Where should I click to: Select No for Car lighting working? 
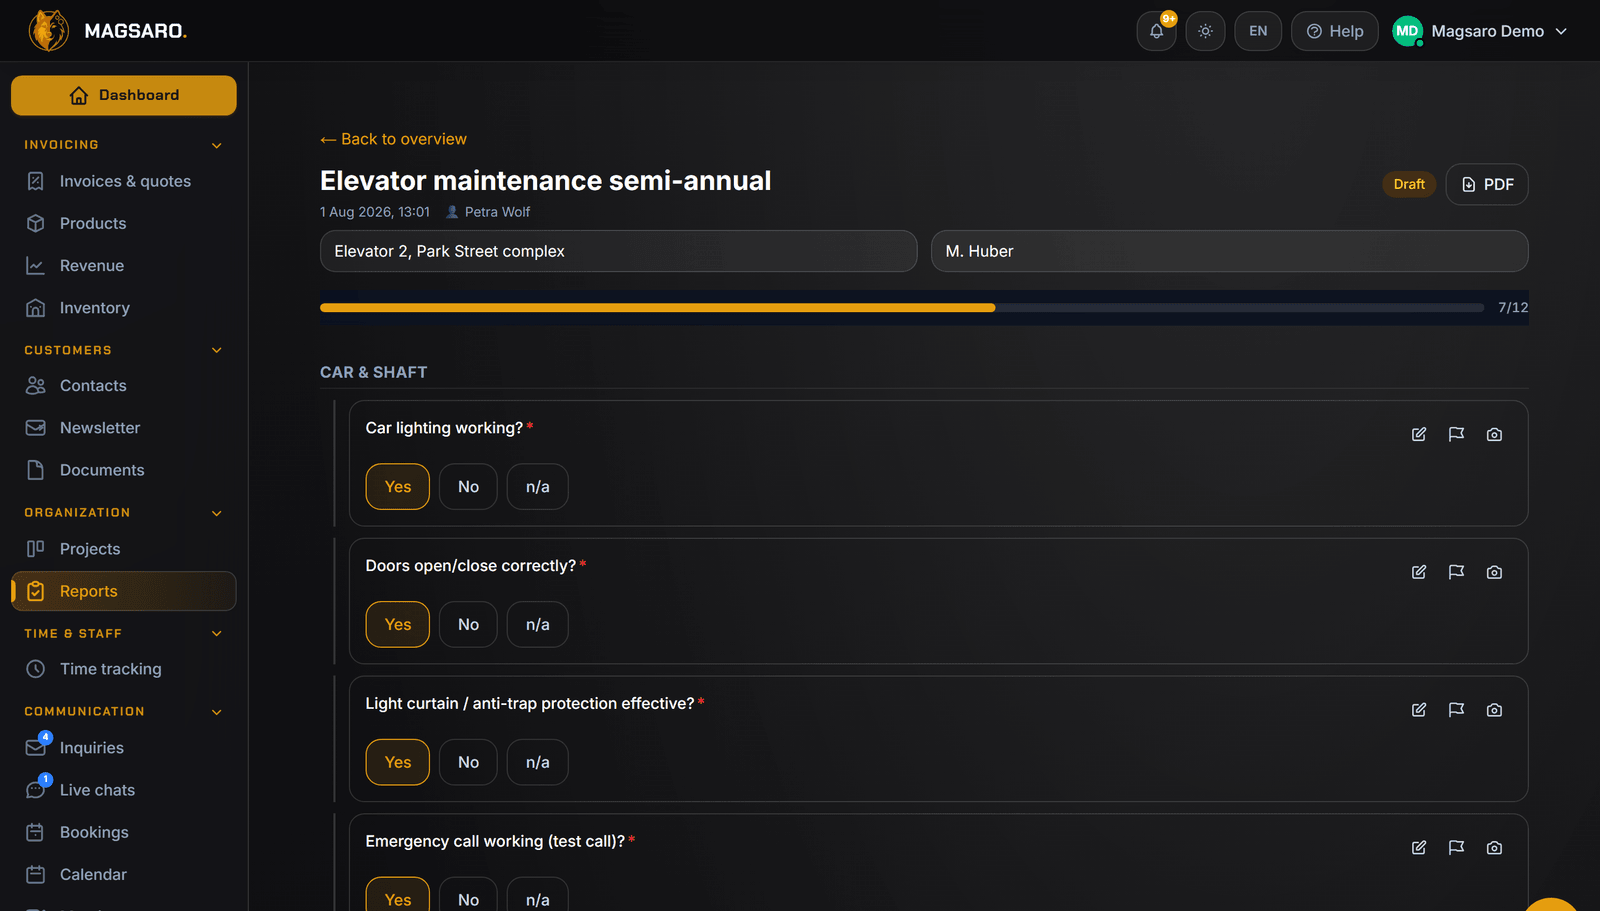[x=468, y=487]
